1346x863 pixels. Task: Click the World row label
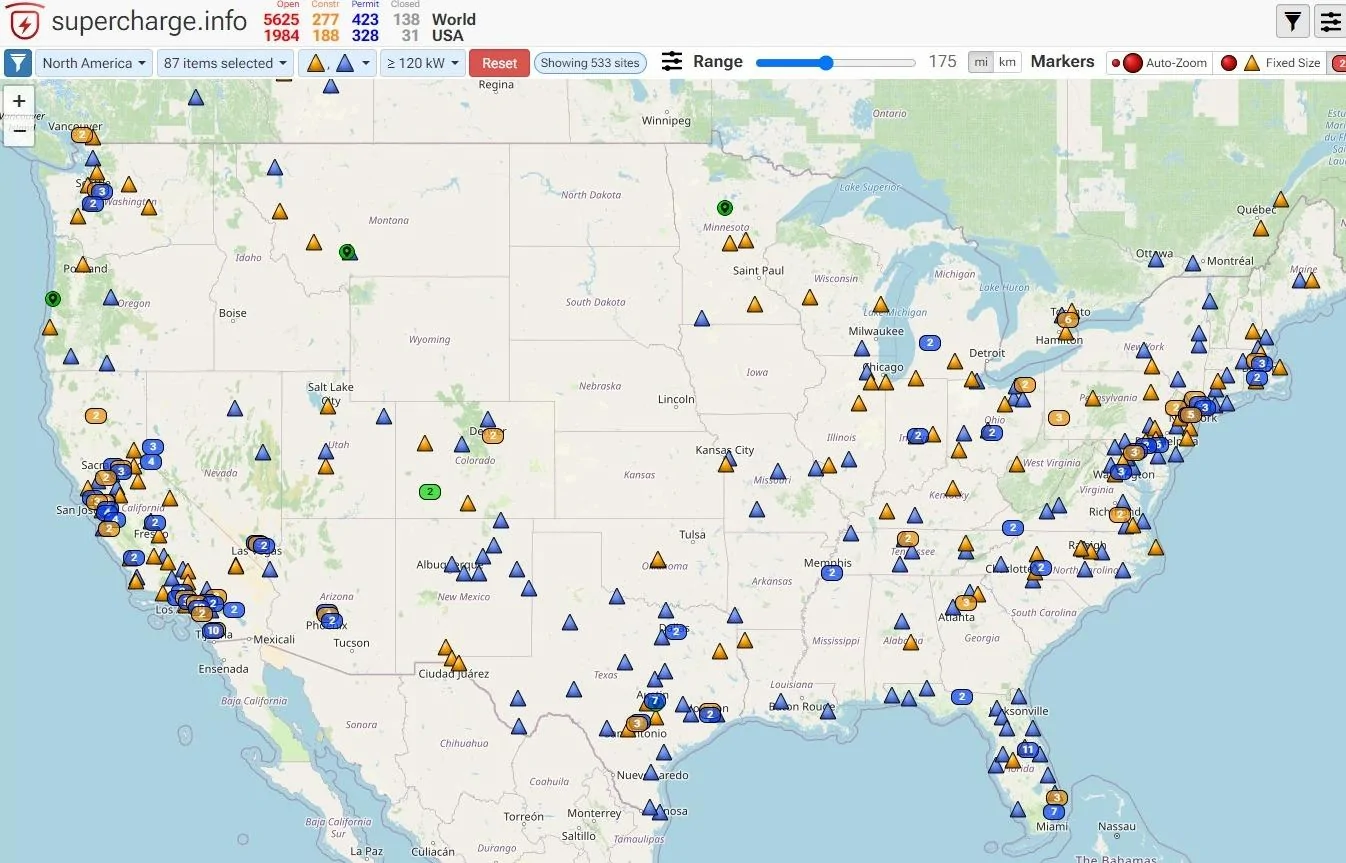pos(454,19)
